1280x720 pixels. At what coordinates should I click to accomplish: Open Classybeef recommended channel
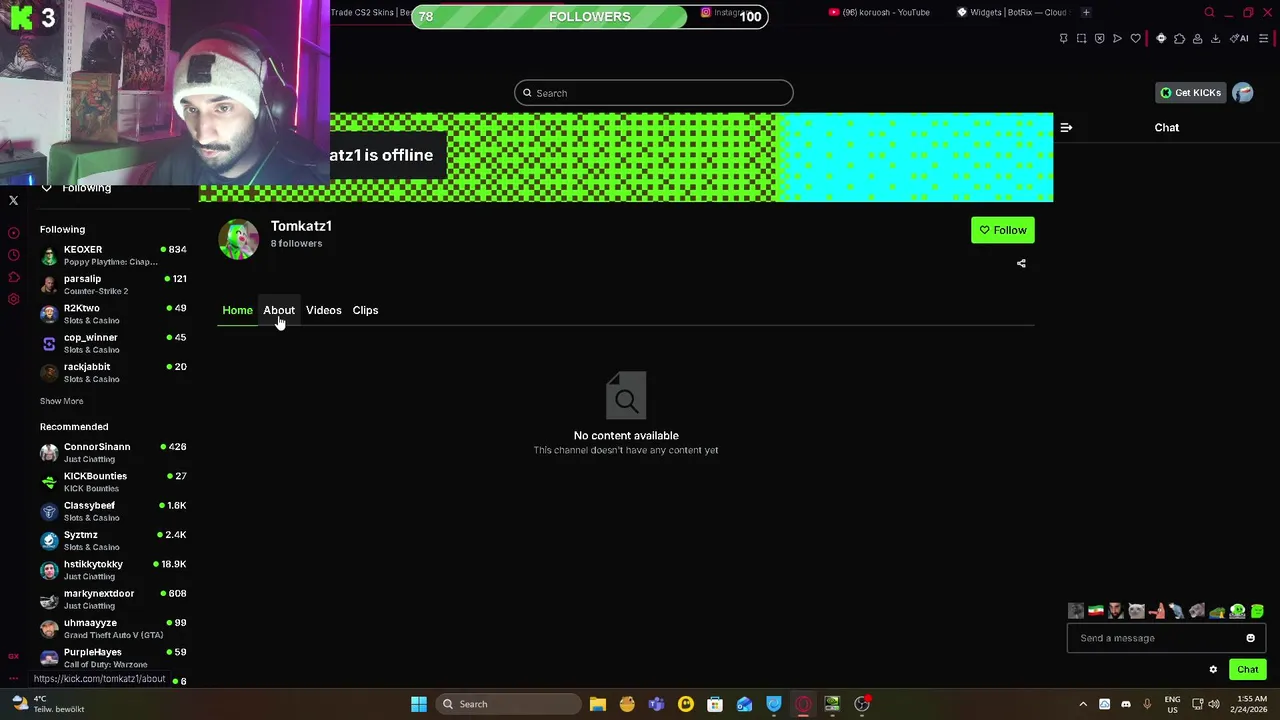coord(113,511)
